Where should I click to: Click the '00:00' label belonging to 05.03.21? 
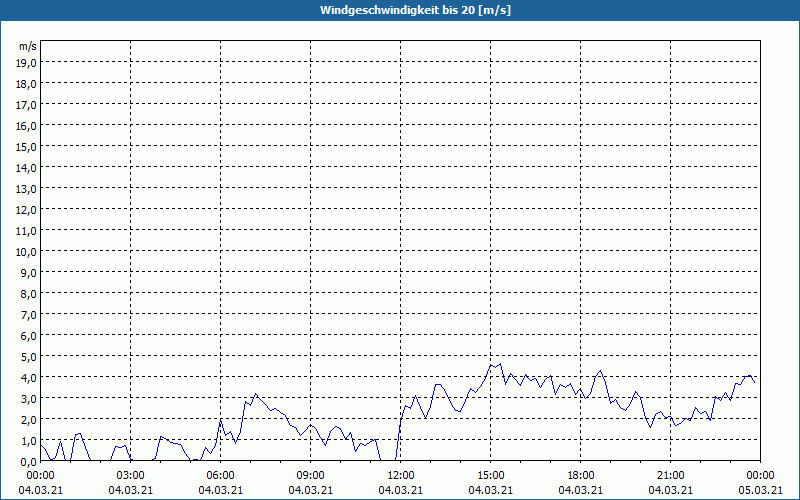pos(760,476)
